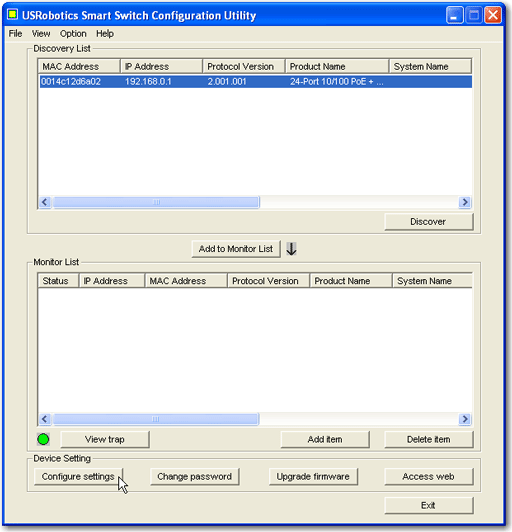Click the Delete item button
512x532 pixels.
tap(429, 439)
